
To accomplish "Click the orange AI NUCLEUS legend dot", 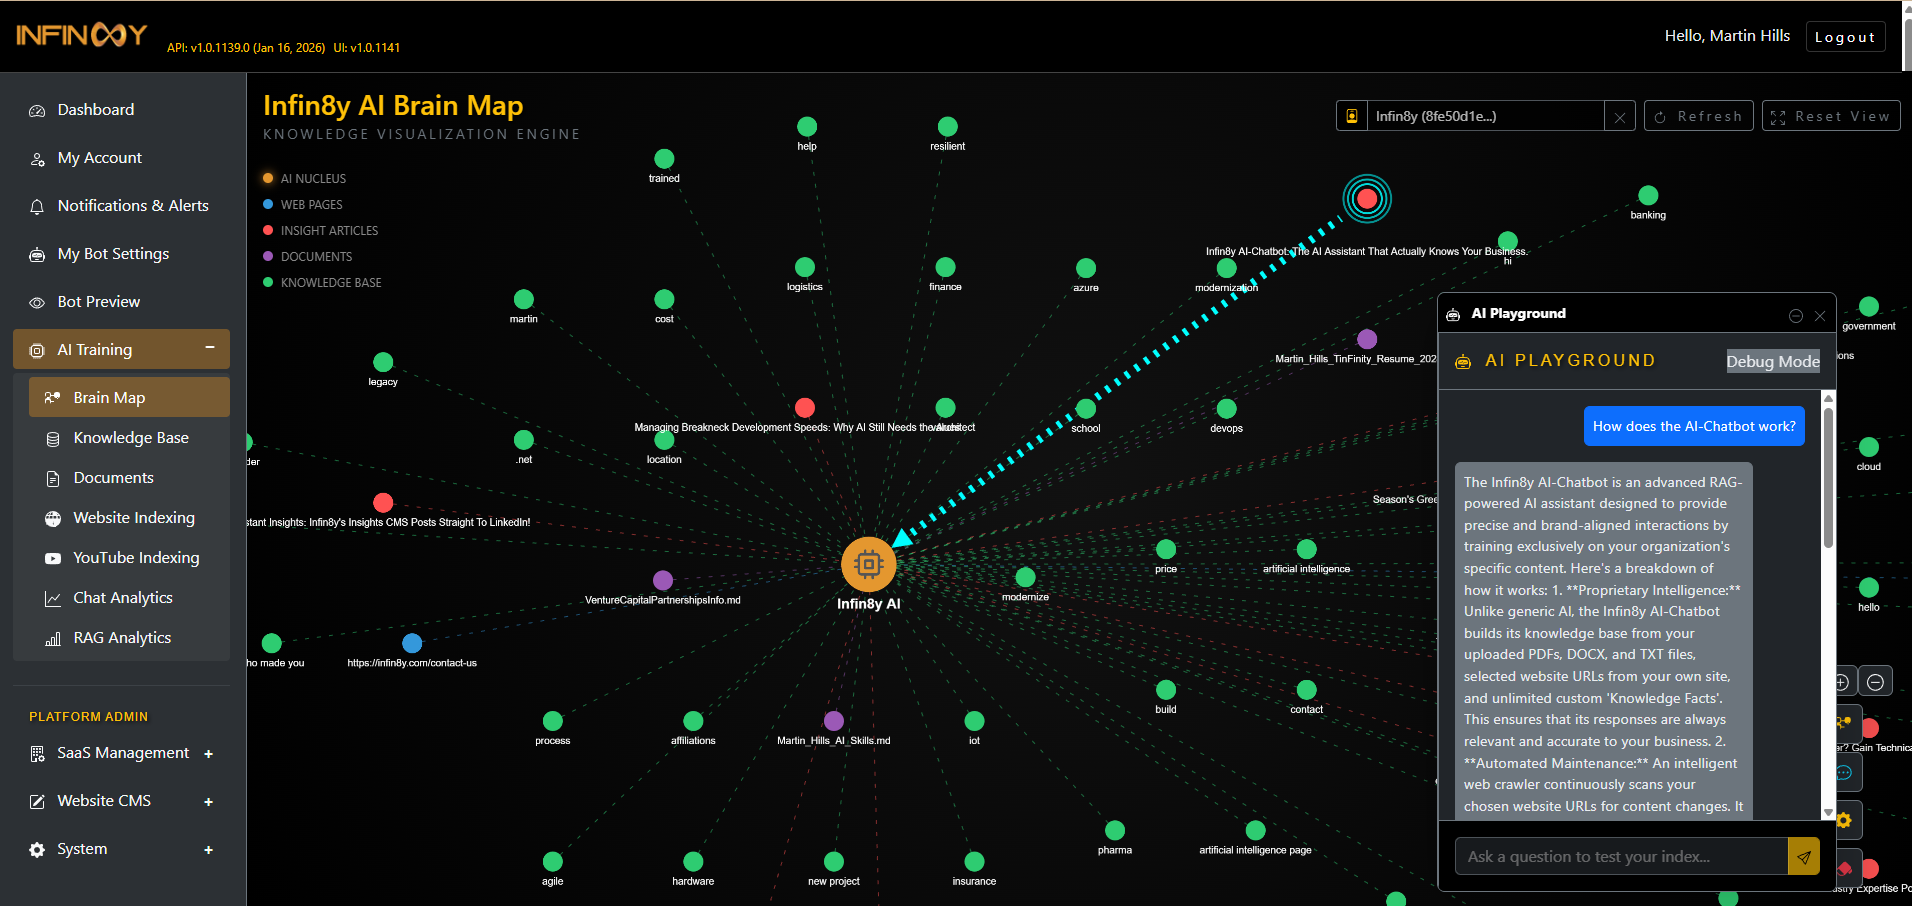I will [x=267, y=178].
